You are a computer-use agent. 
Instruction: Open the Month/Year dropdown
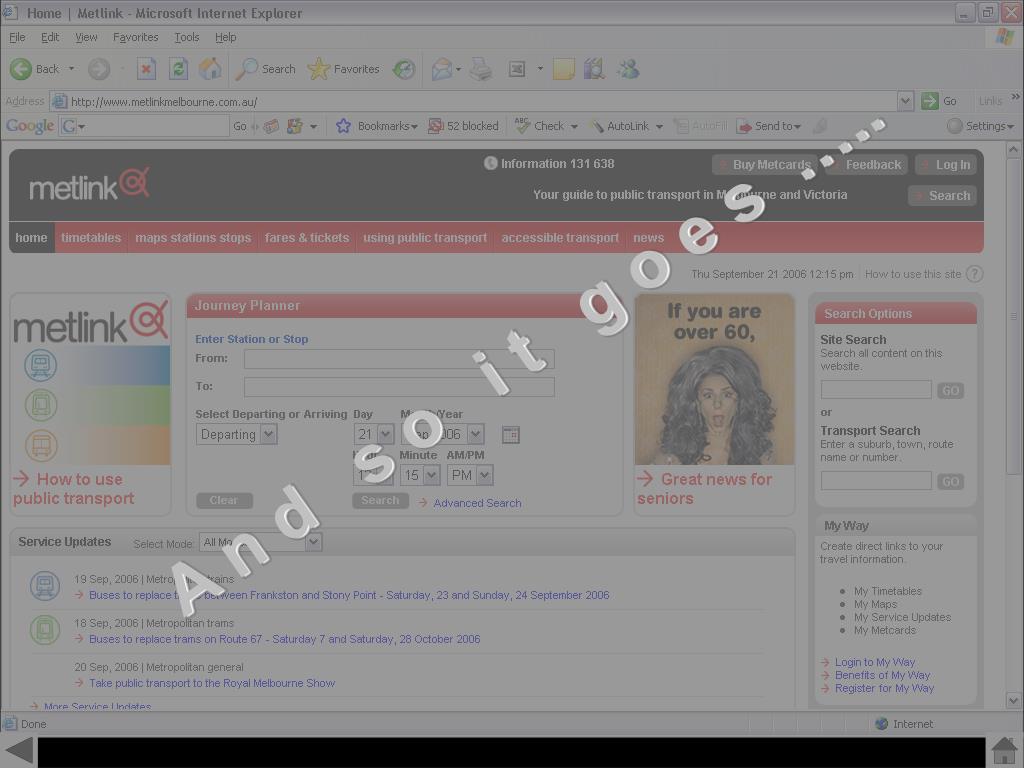pos(443,434)
